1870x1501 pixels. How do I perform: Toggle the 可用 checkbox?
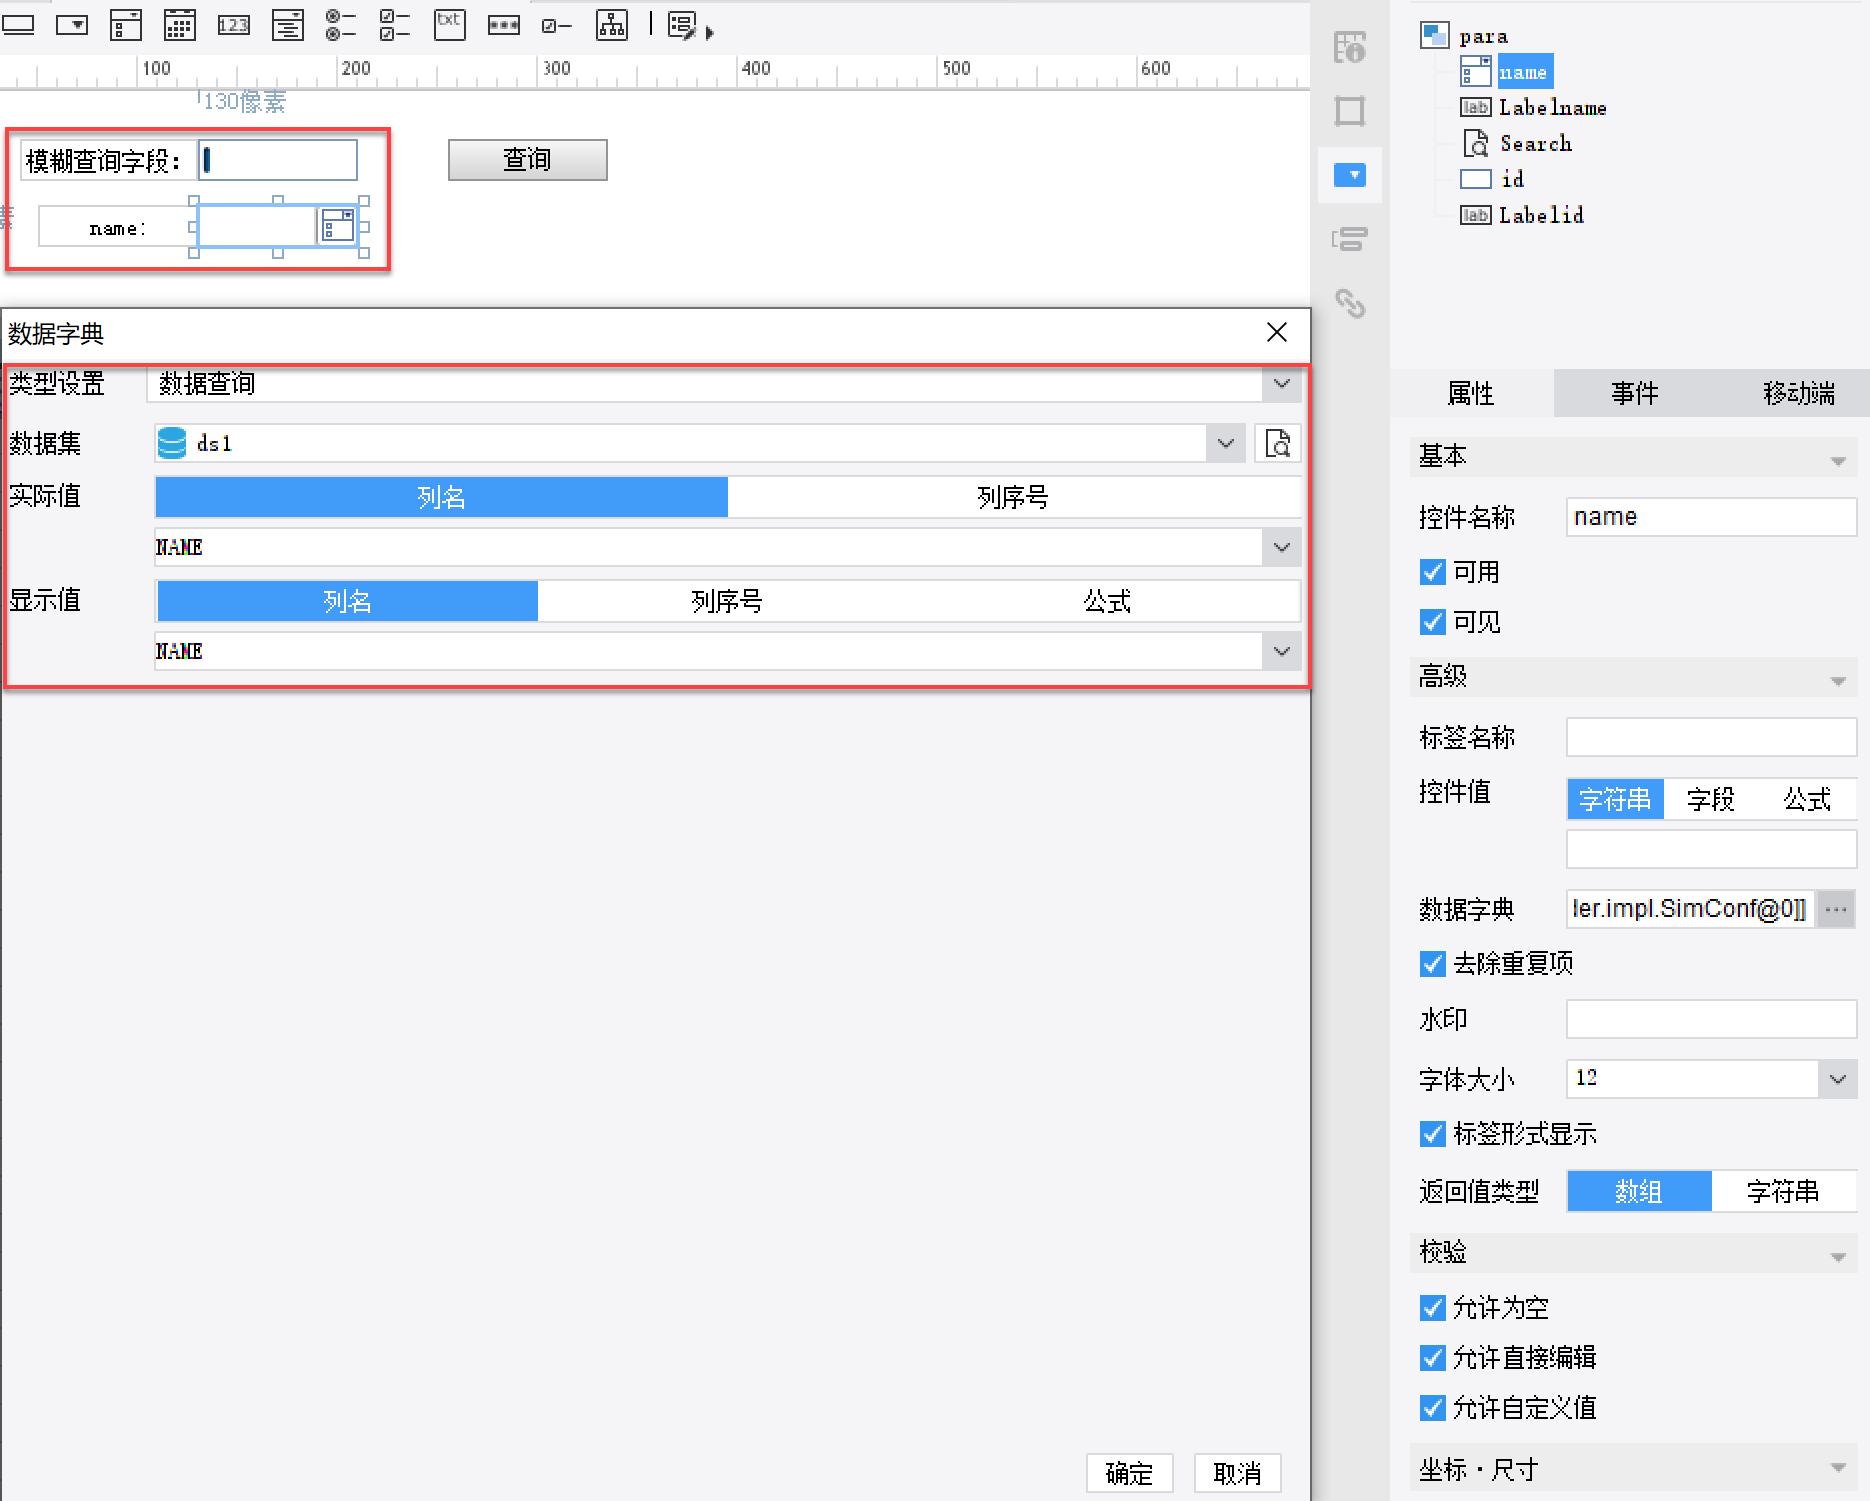(x=1433, y=572)
